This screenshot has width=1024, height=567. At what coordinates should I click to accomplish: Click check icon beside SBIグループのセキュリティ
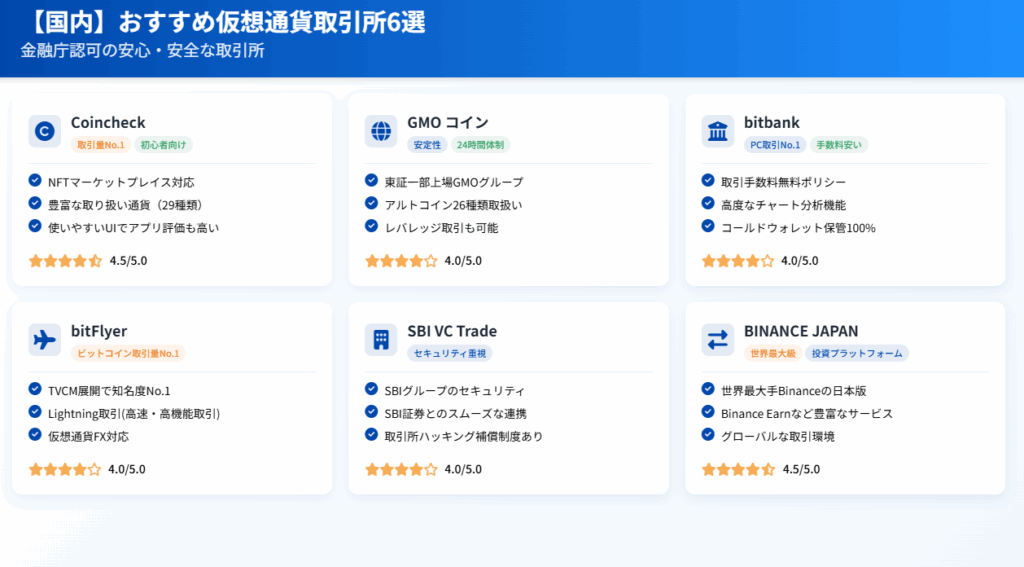pyautogui.click(x=372, y=389)
